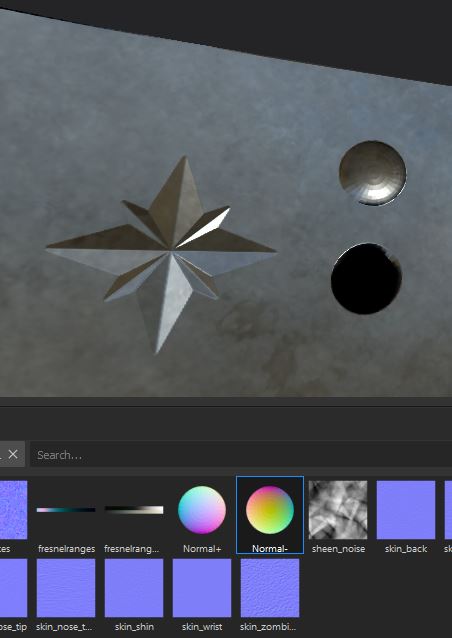
Task: Clear the filter with the X button
Action: click(13, 454)
